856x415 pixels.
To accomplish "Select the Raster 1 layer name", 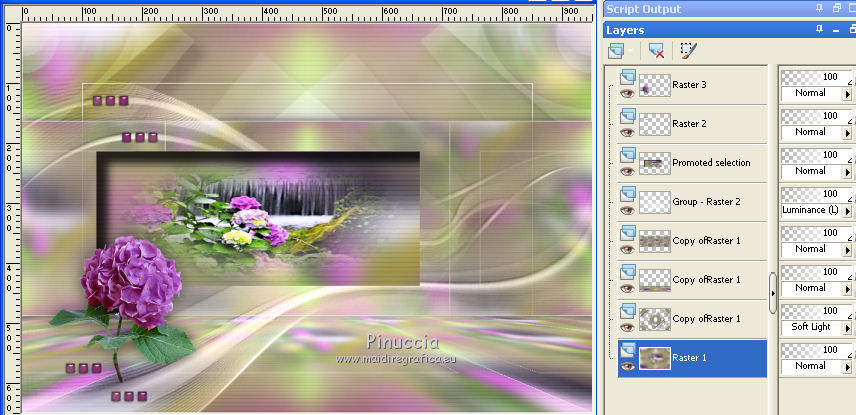I will pyautogui.click(x=689, y=358).
